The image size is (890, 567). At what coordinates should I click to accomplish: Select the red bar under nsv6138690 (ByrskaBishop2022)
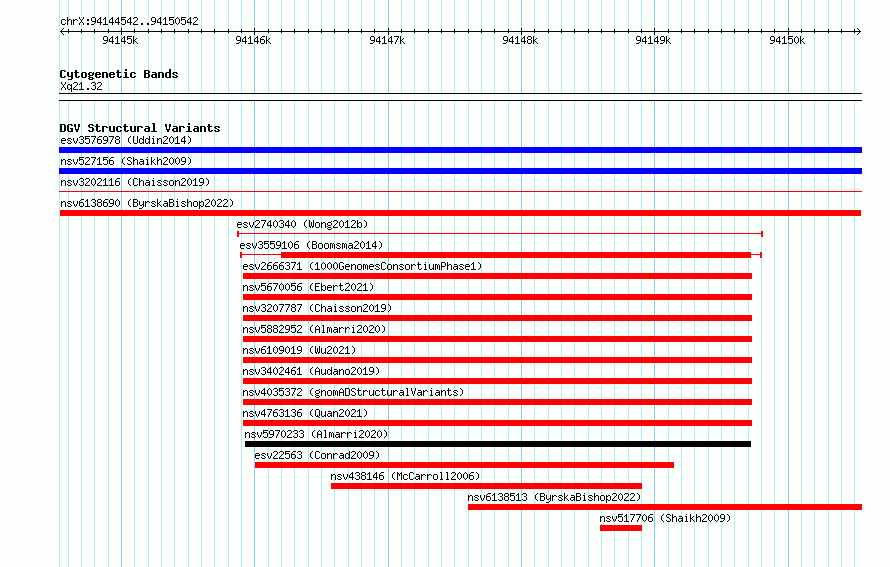(460, 213)
